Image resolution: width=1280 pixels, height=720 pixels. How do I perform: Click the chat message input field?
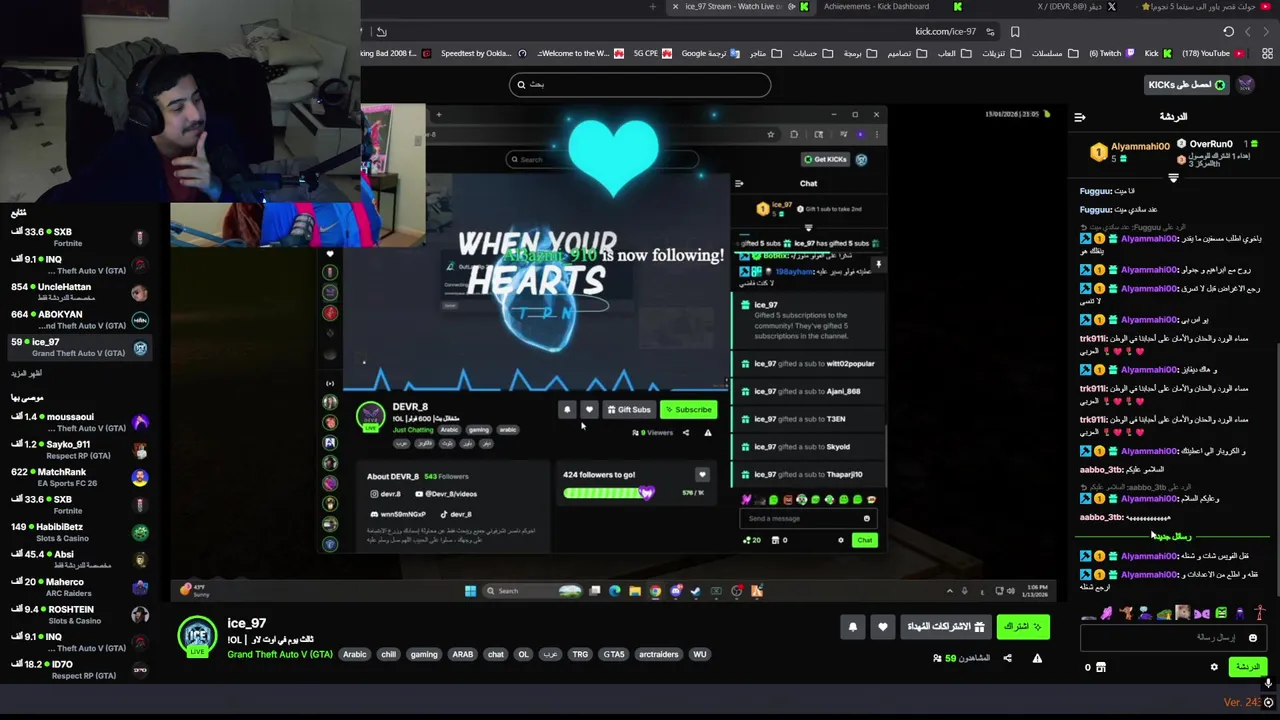tap(1173, 637)
